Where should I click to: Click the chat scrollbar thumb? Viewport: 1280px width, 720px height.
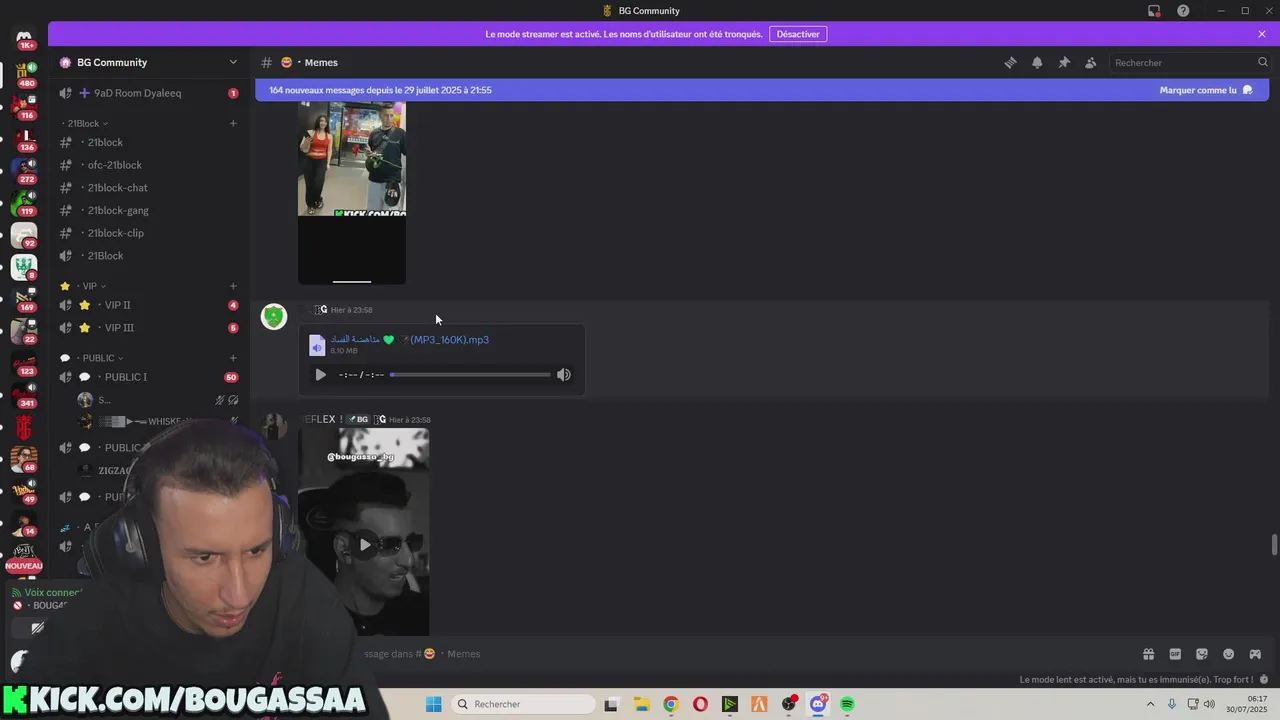[x=1274, y=545]
